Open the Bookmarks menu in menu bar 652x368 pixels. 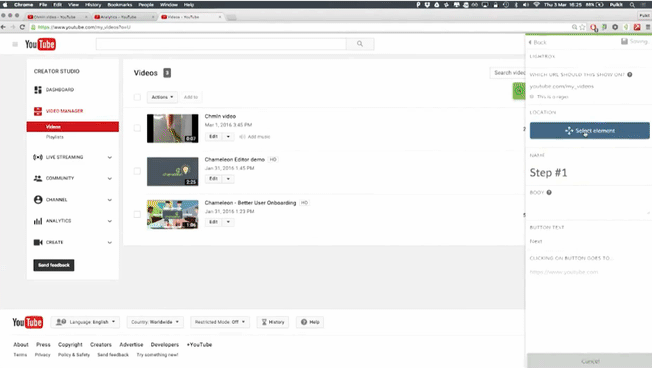pos(120,5)
